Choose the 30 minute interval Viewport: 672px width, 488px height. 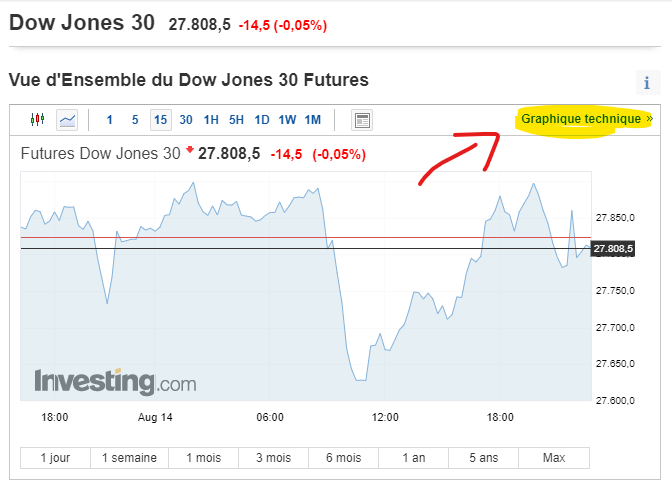click(x=186, y=120)
